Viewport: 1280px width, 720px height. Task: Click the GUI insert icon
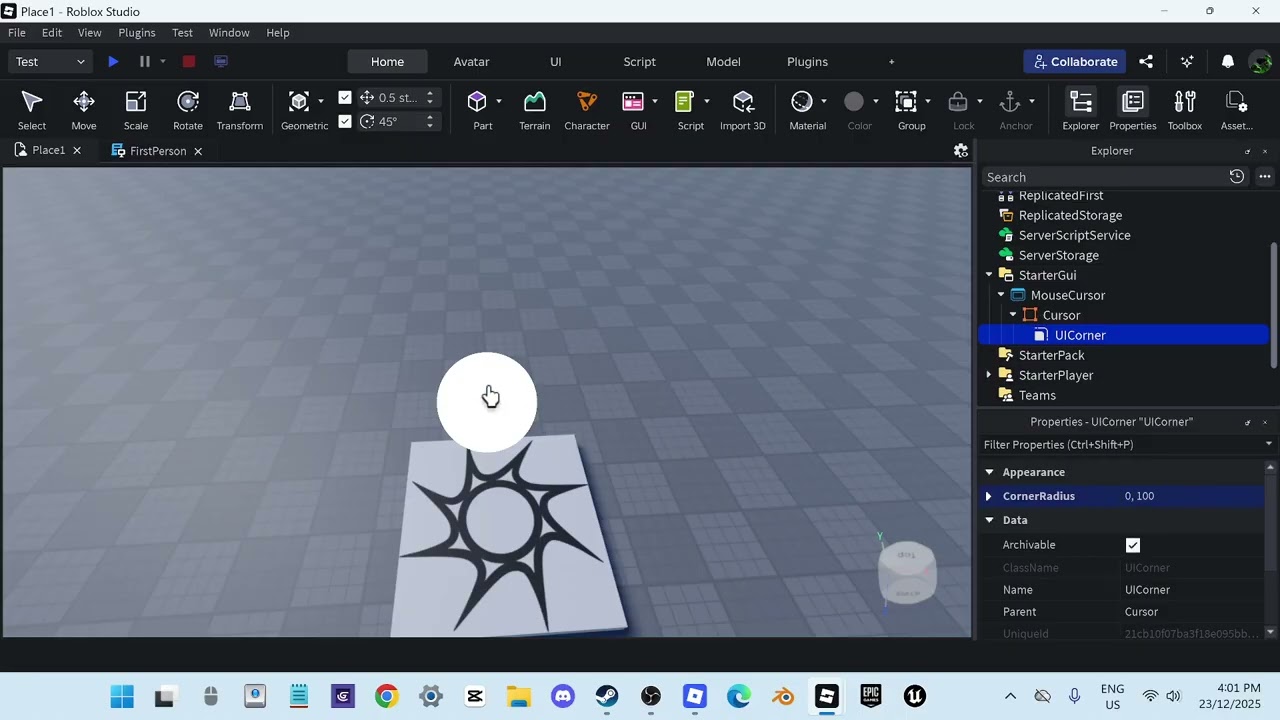tap(633, 101)
